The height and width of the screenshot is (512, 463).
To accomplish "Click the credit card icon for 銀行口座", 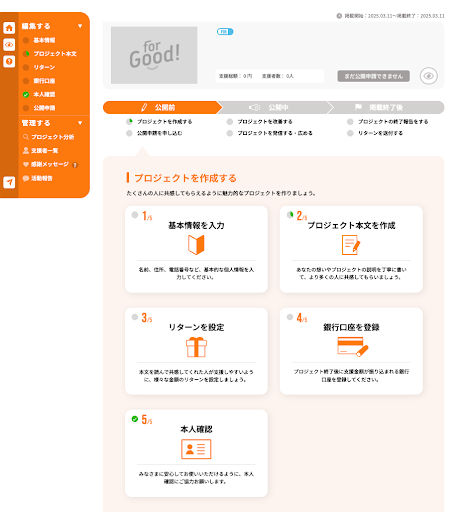I will tap(353, 347).
